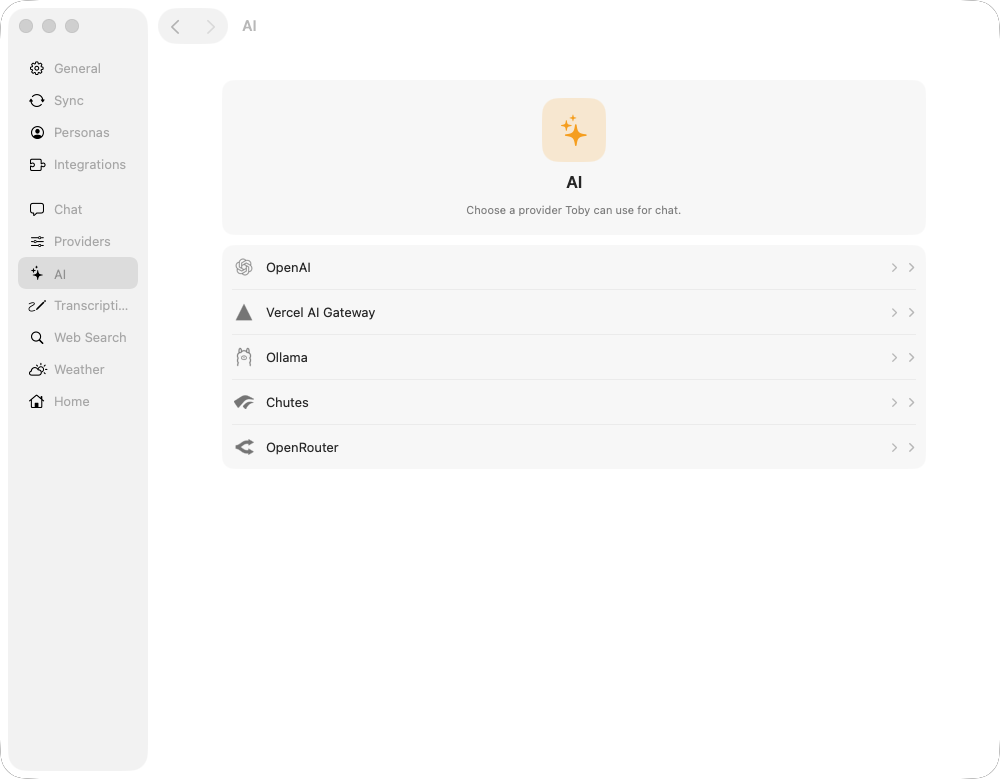Viewport: 1000px width, 779px height.
Task: Click Ollama row's inner left chevron
Action: [x=894, y=357]
